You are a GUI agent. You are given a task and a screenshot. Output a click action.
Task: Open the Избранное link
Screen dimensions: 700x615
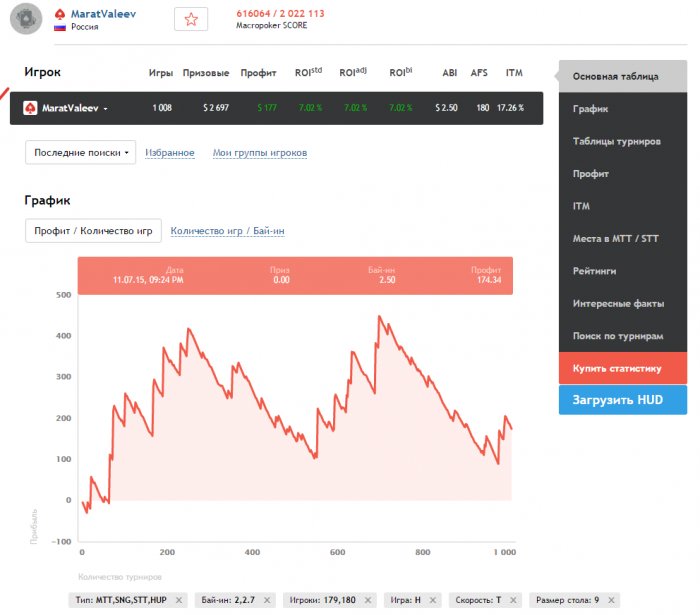[170, 153]
